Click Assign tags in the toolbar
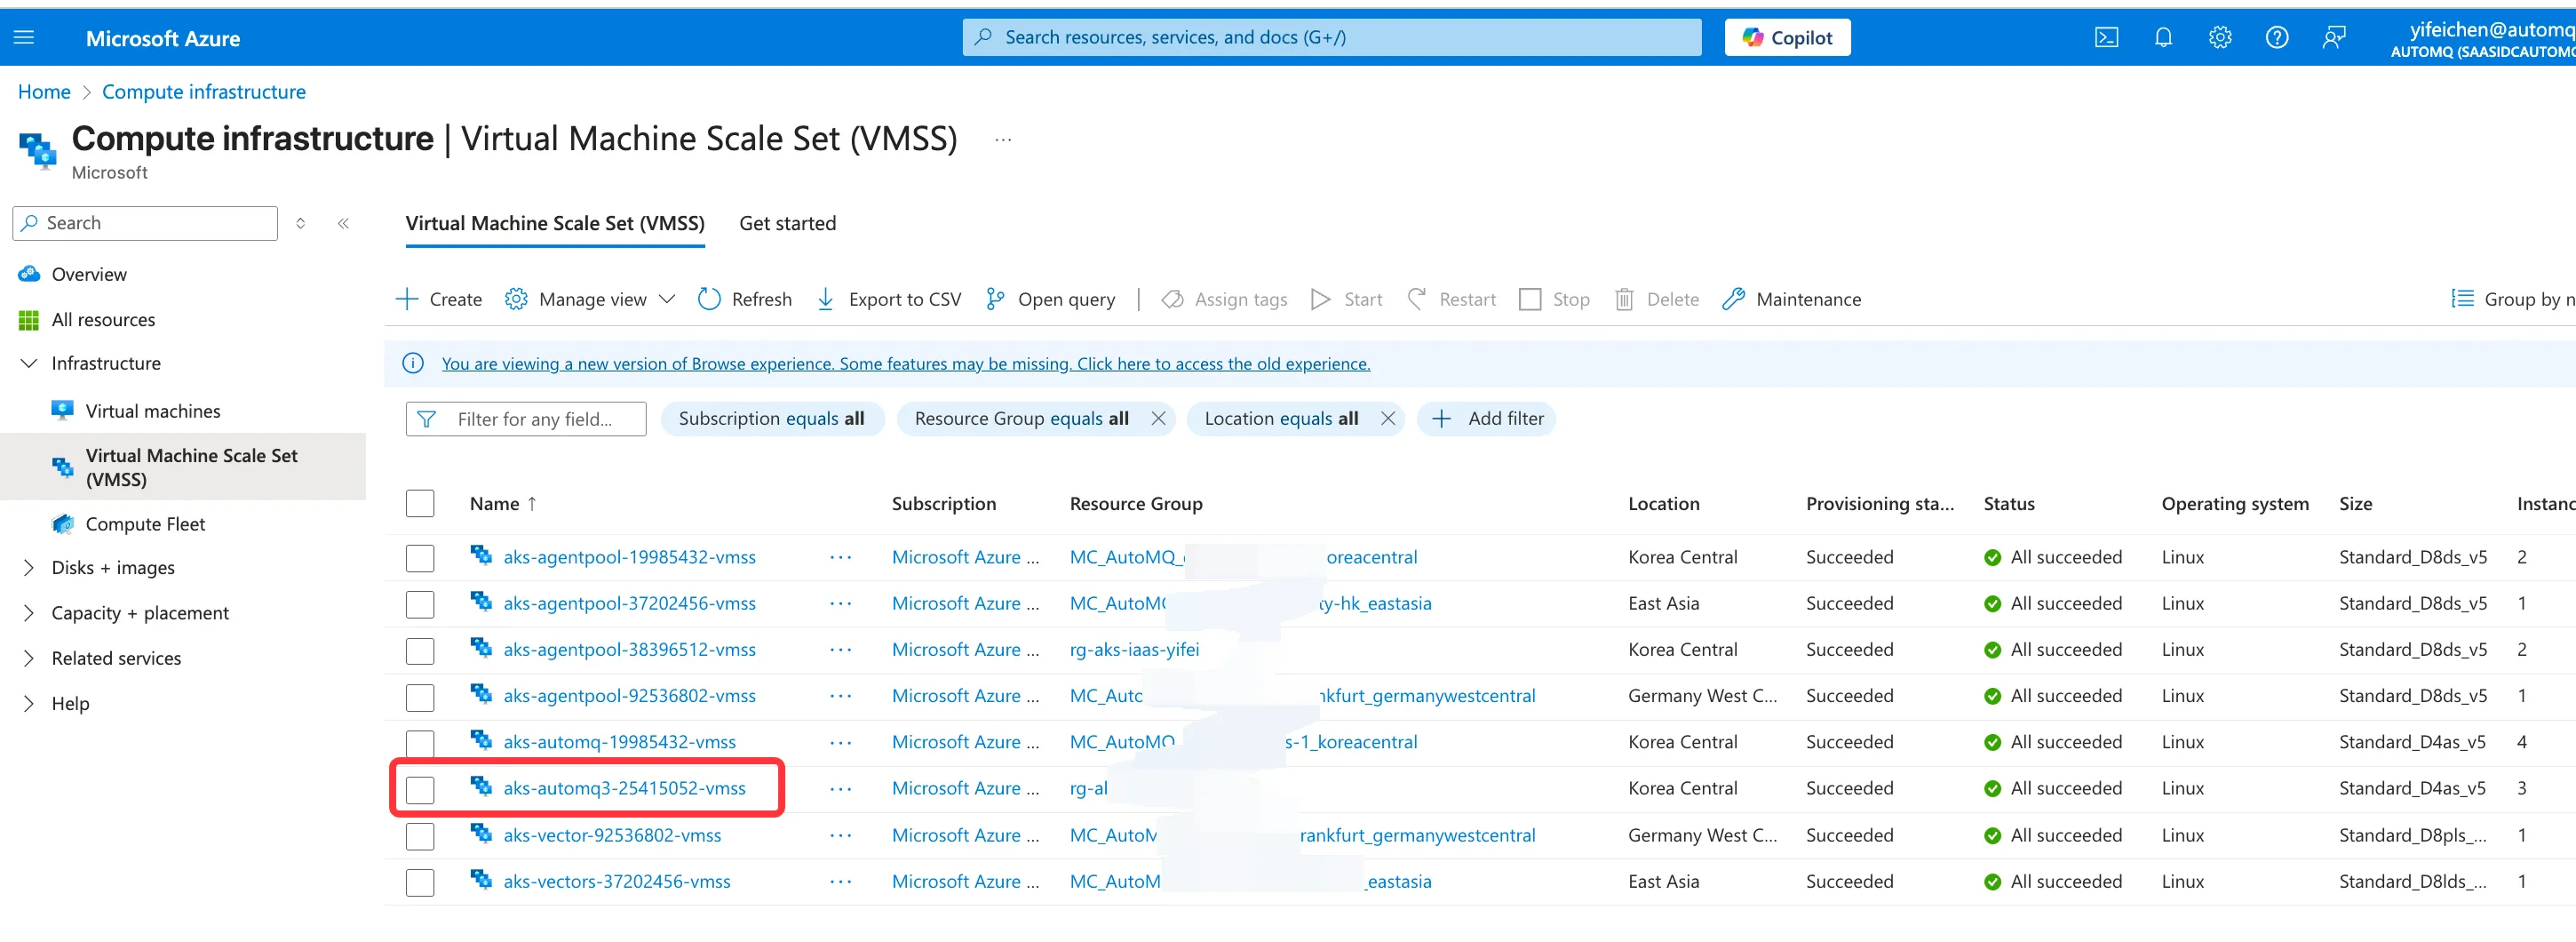Screen dimensions: 2576x942 point(1224,299)
